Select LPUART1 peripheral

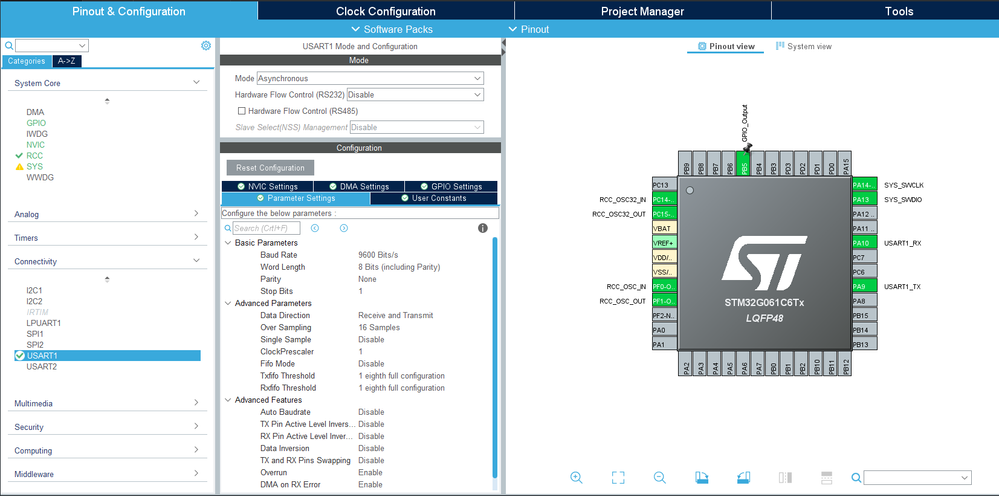[43, 323]
